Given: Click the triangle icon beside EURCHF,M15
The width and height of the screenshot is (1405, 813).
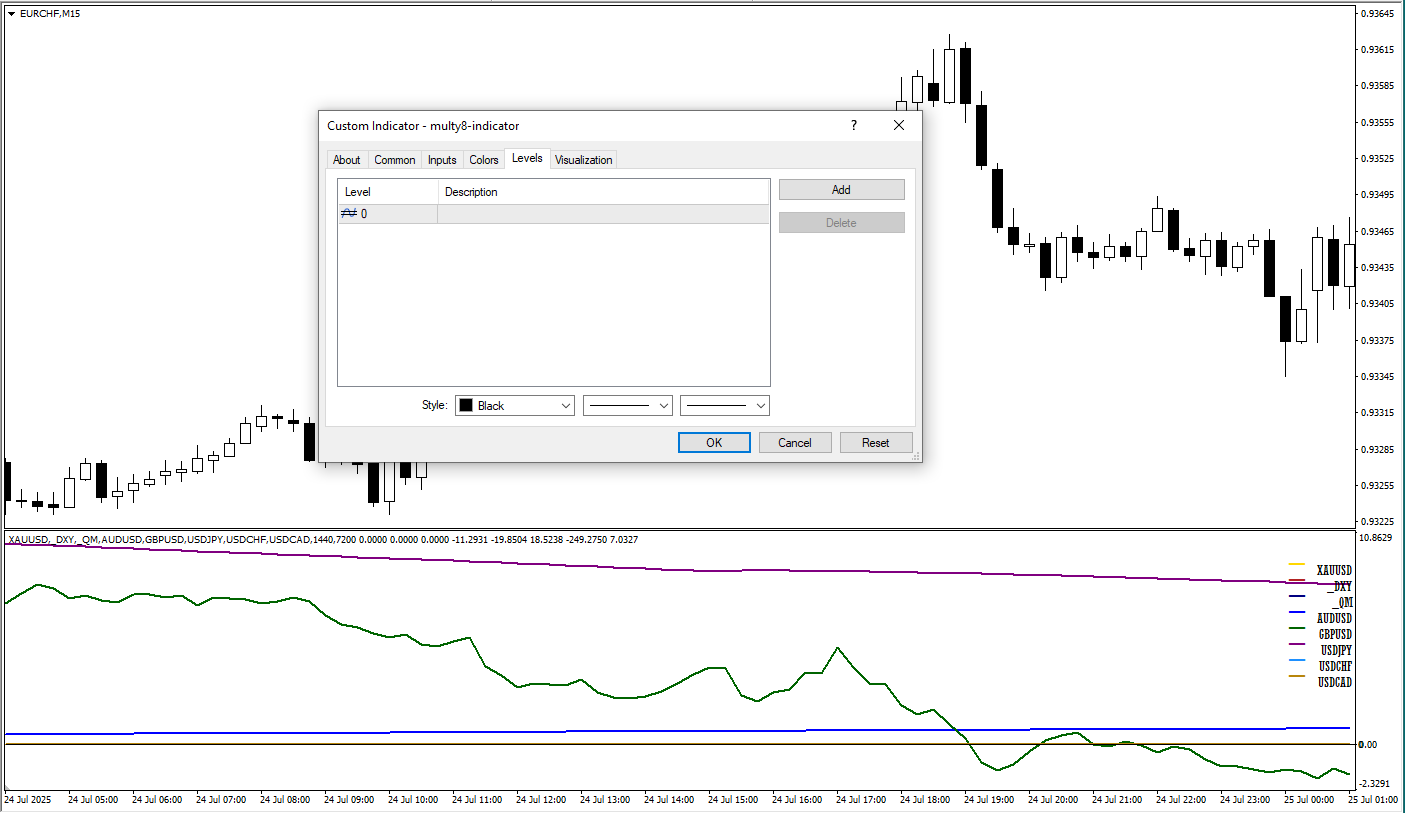Looking at the screenshot, I should coord(11,14).
